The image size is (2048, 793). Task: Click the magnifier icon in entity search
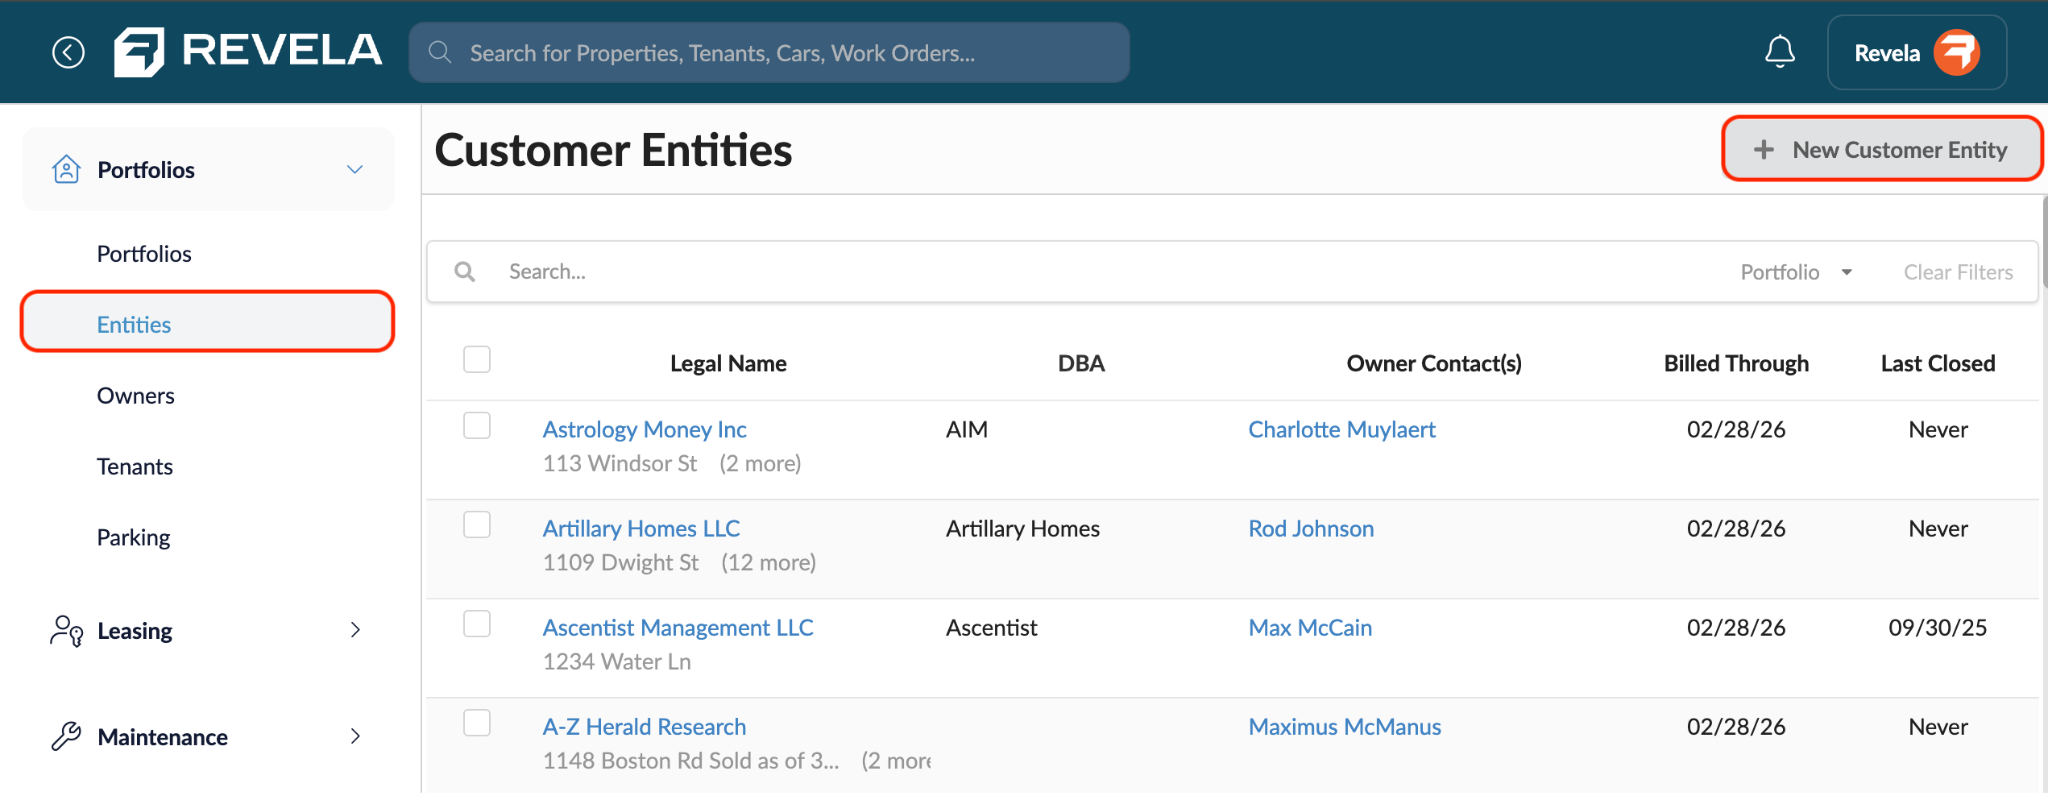(465, 271)
